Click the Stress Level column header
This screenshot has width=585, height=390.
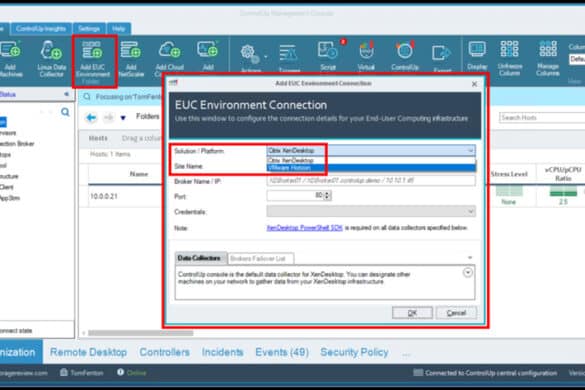[x=509, y=174]
